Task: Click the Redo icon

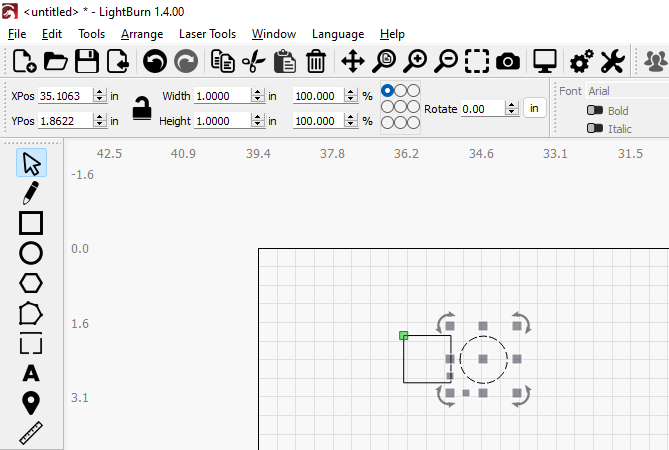Action: pos(186,61)
